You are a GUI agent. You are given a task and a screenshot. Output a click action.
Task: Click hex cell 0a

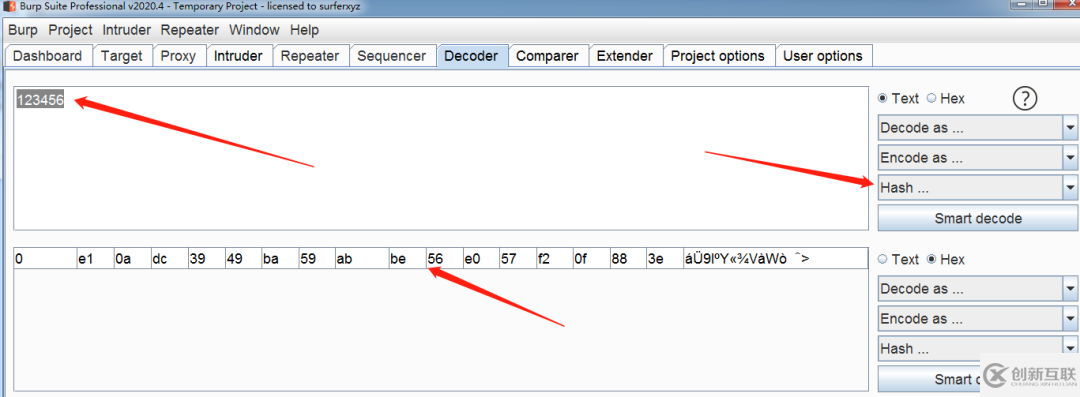[132, 259]
